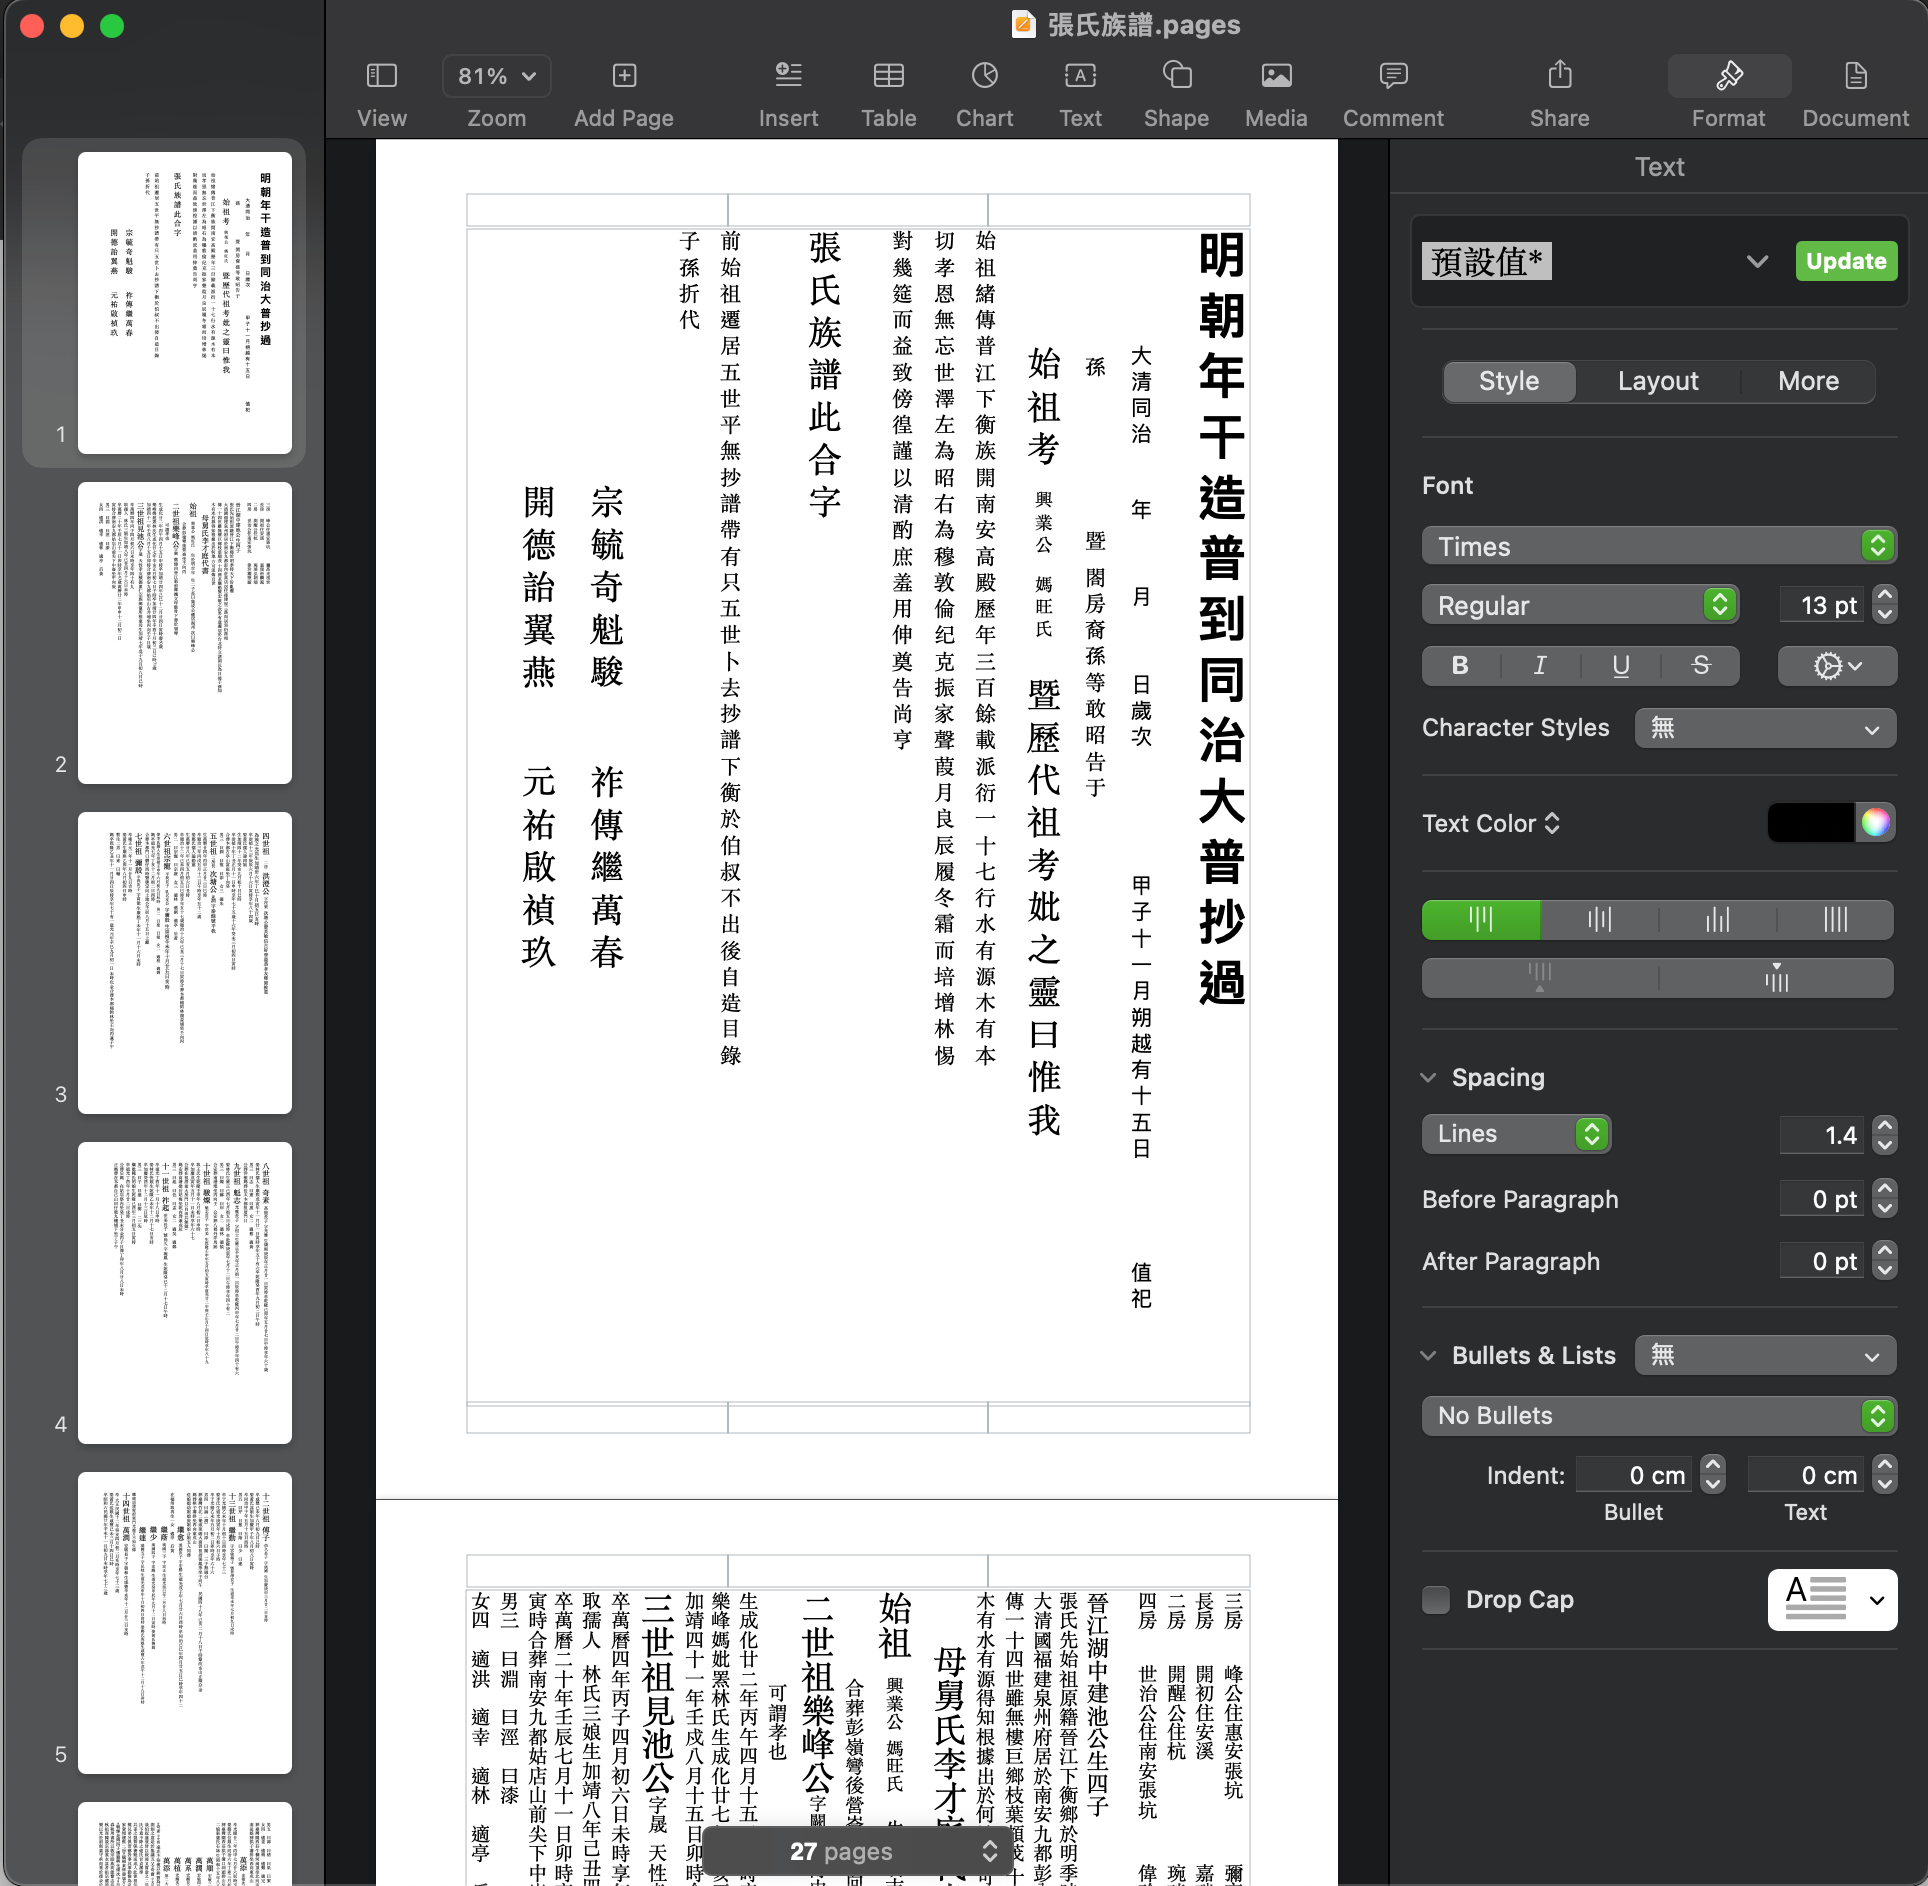The height and width of the screenshot is (1886, 1928).
Task: Toggle Bold text formatting
Action: [1460, 666]
